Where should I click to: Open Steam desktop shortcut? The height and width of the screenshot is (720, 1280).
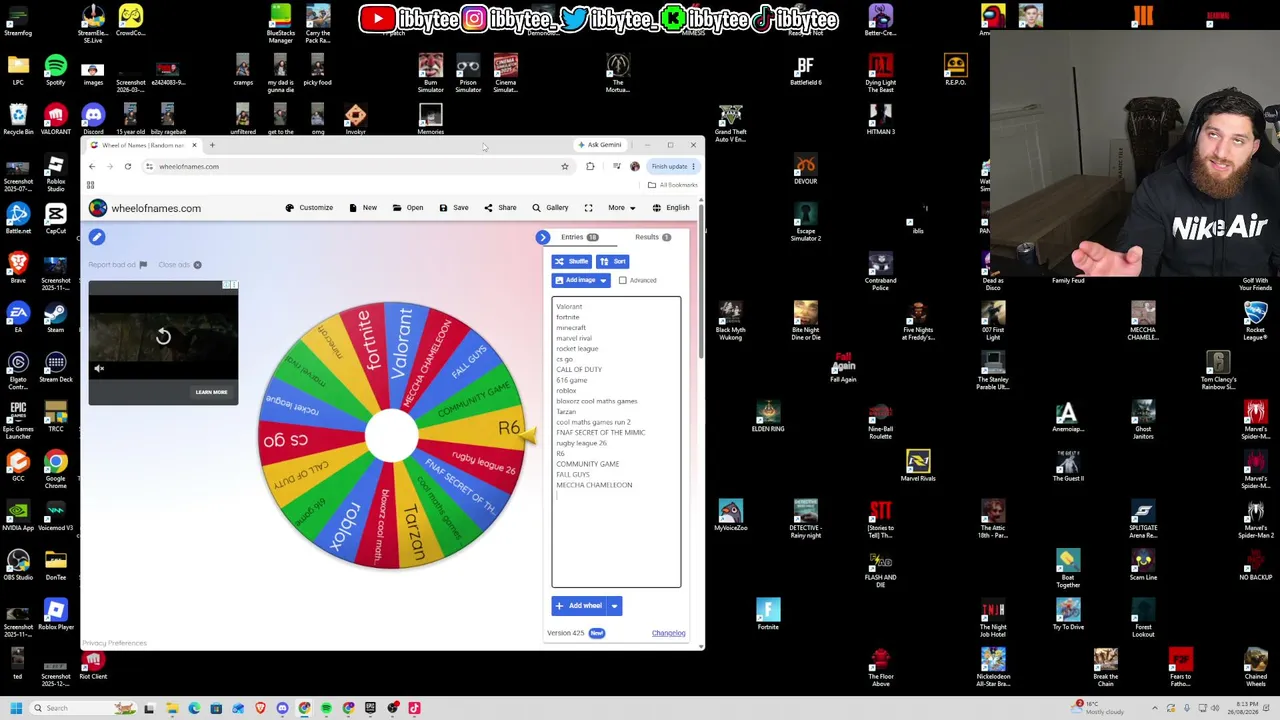56,318
